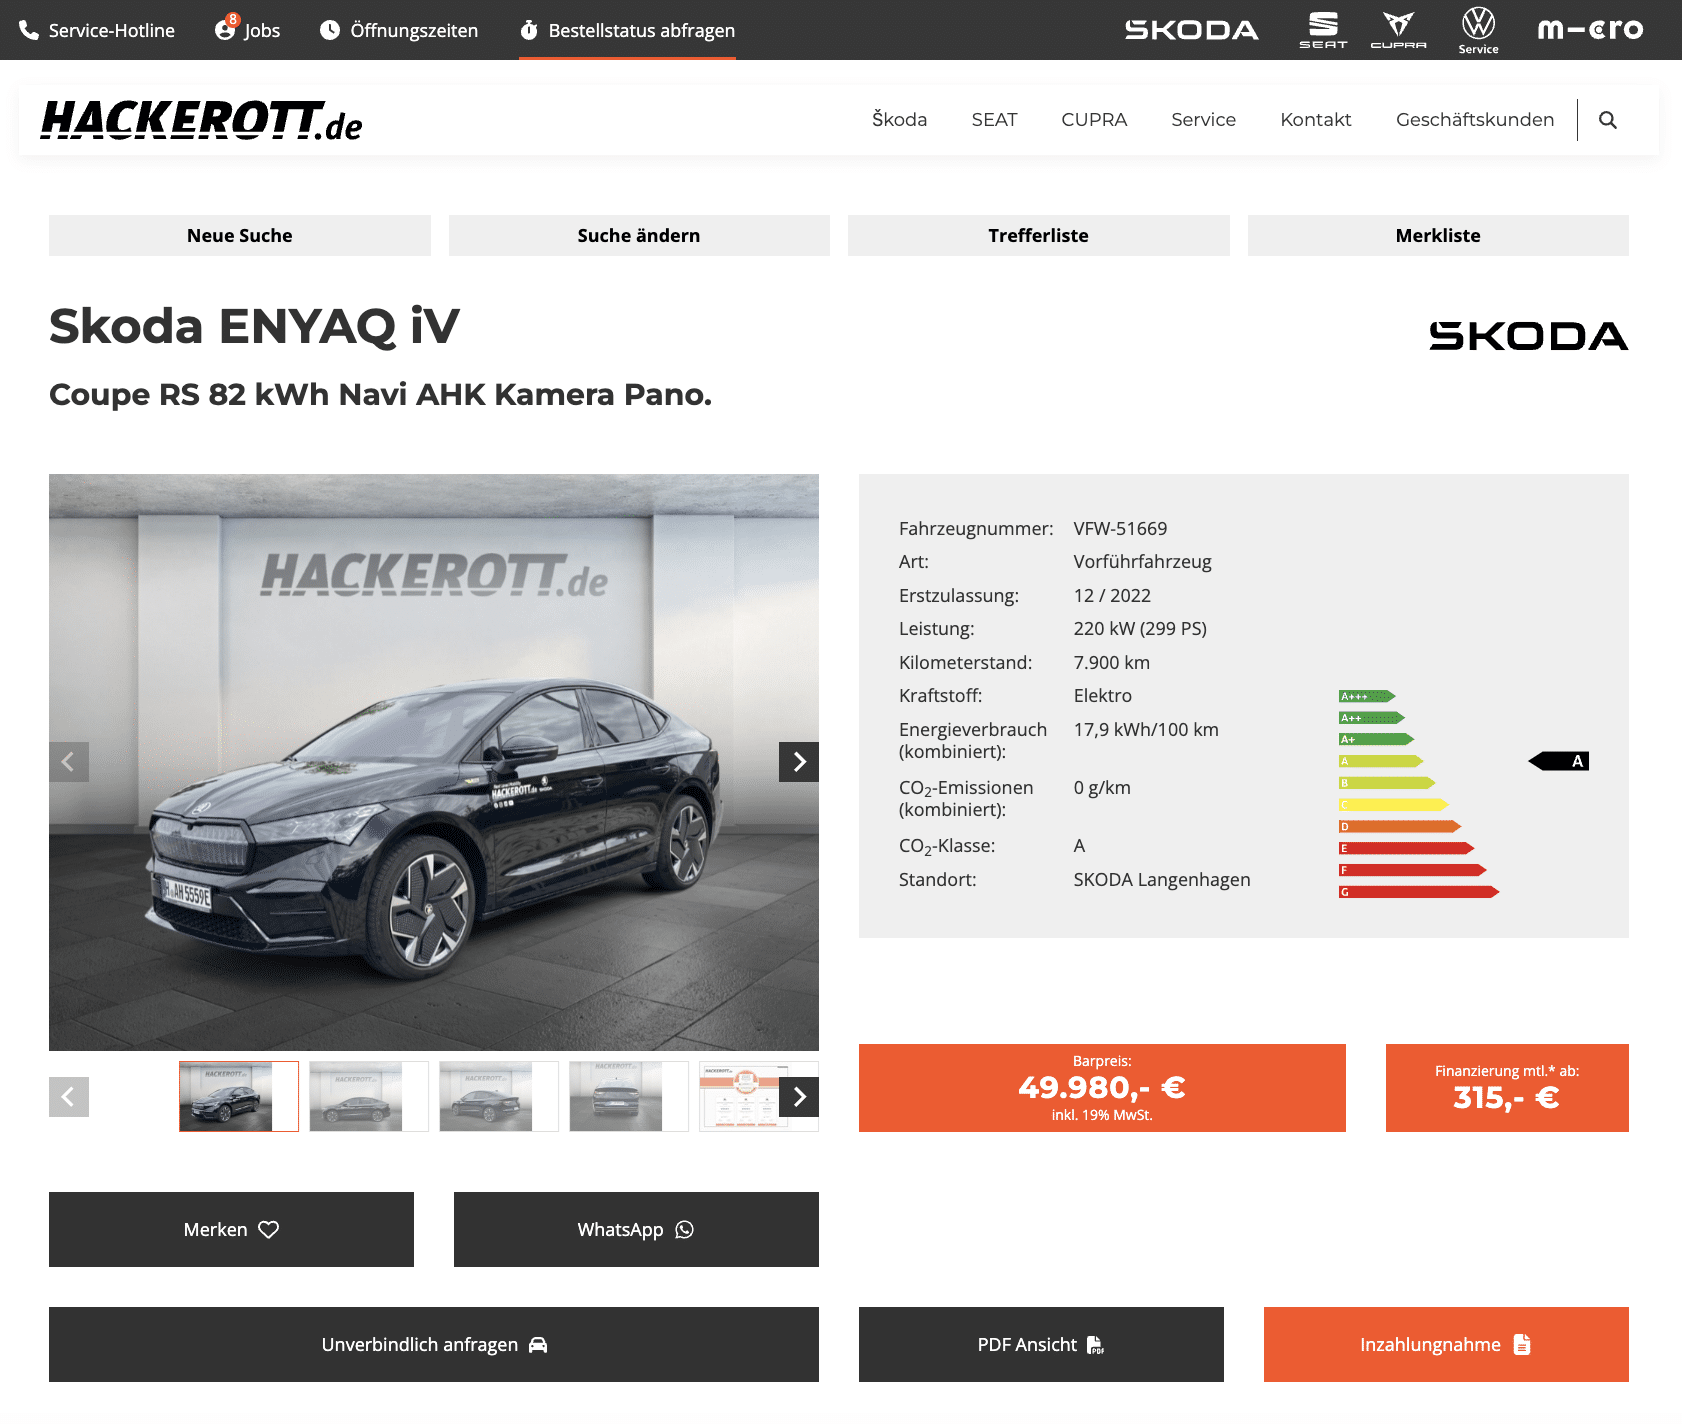The height and width of the screenshot is (1424, 1682).
Task: Select the fifth document thumbnail
Action: coord(740,1096)
